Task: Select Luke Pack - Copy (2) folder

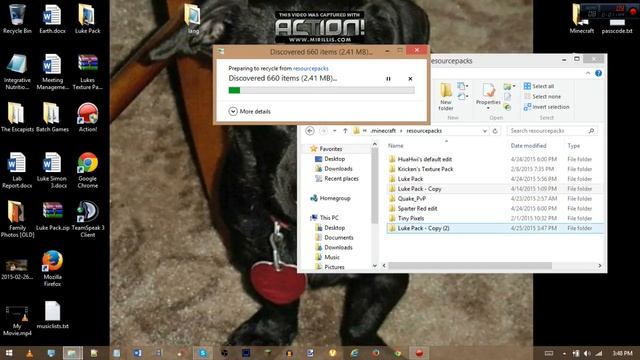Action: pos(494,228)
